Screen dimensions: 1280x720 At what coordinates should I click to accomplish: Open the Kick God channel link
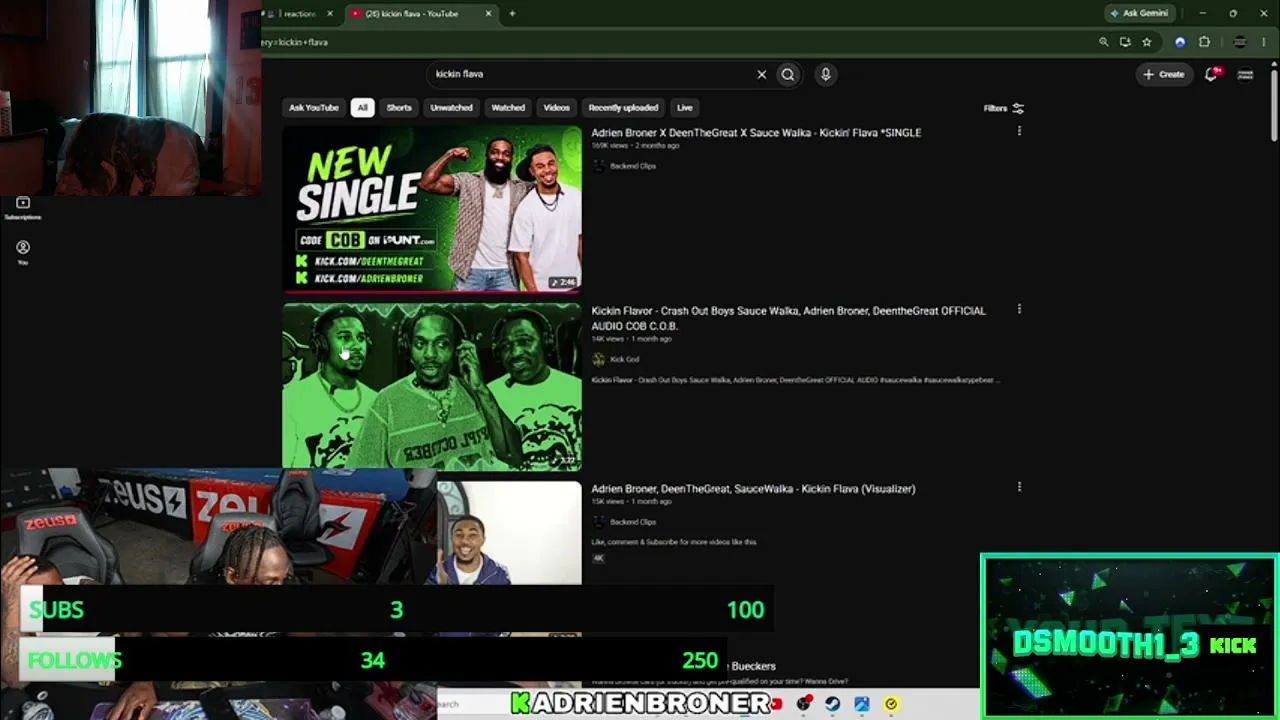tap(624, 359)
